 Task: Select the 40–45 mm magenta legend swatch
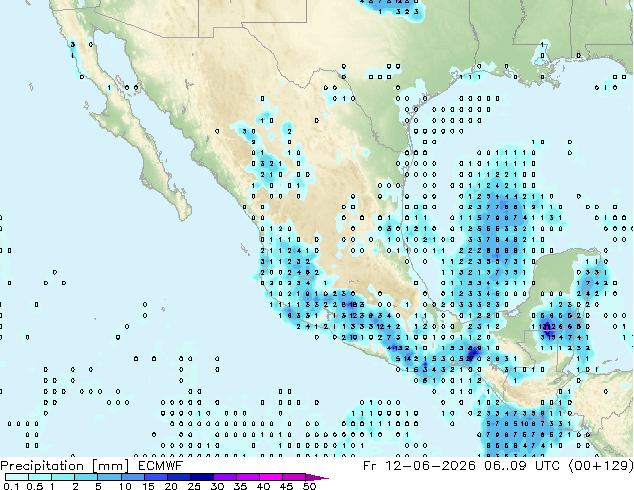[271, 477]
